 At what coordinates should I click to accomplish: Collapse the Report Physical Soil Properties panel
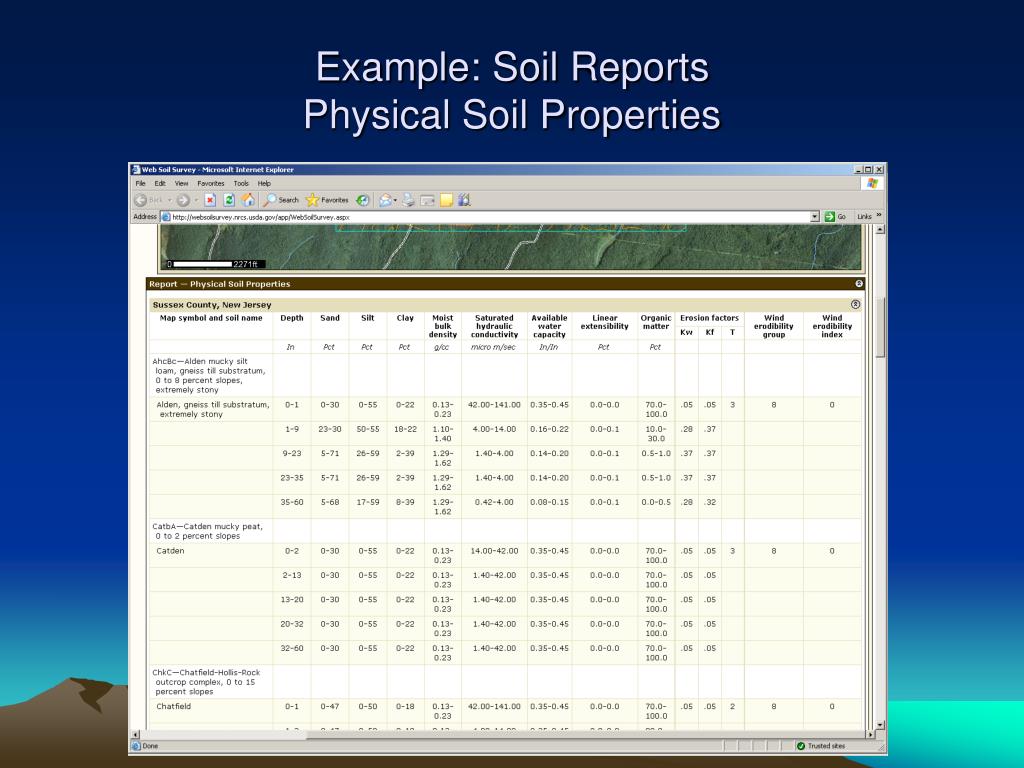click(859, 283)
